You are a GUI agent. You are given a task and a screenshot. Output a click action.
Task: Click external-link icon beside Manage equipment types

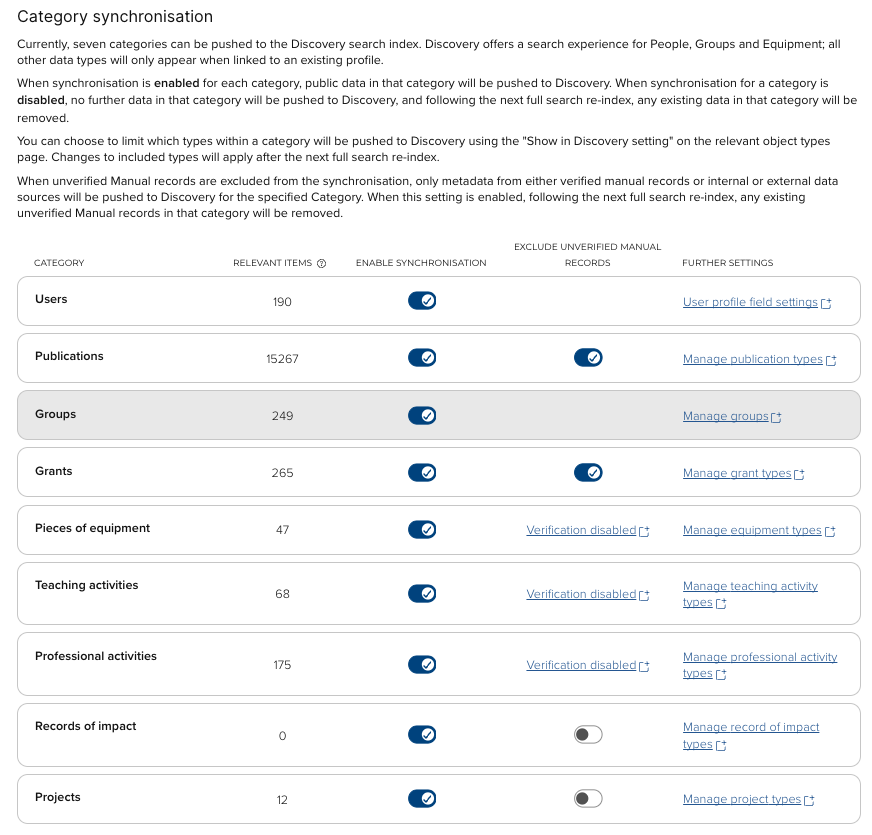coord(829,532)
